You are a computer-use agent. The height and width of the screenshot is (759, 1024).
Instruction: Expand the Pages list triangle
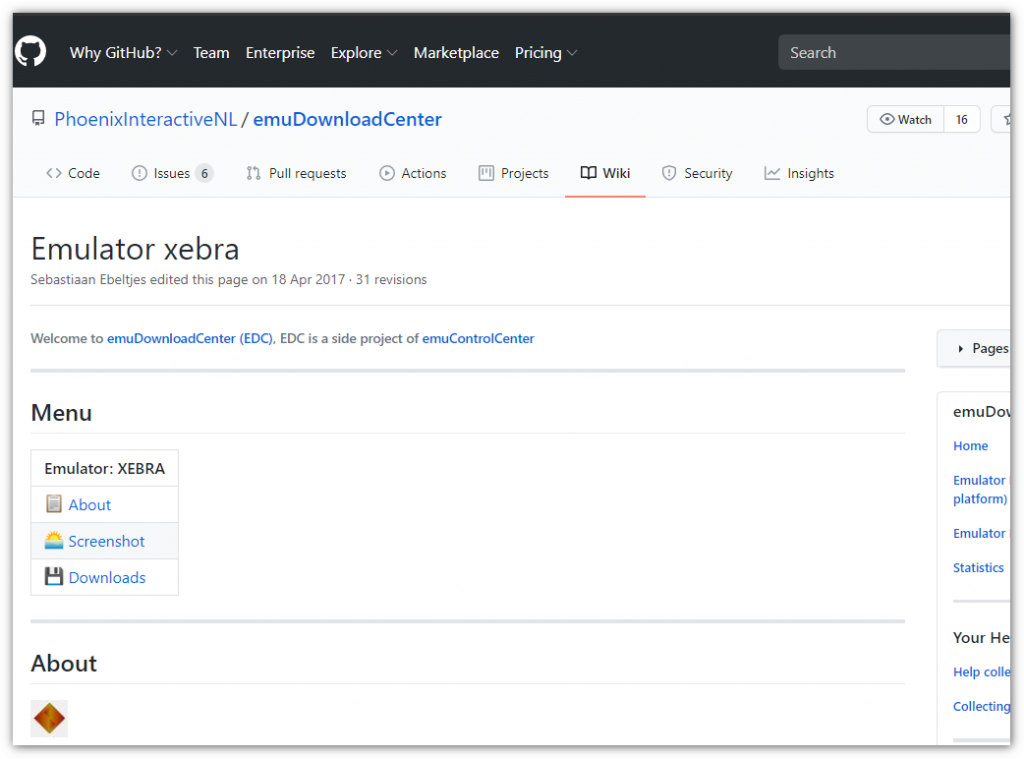click(x=961, y=349)
